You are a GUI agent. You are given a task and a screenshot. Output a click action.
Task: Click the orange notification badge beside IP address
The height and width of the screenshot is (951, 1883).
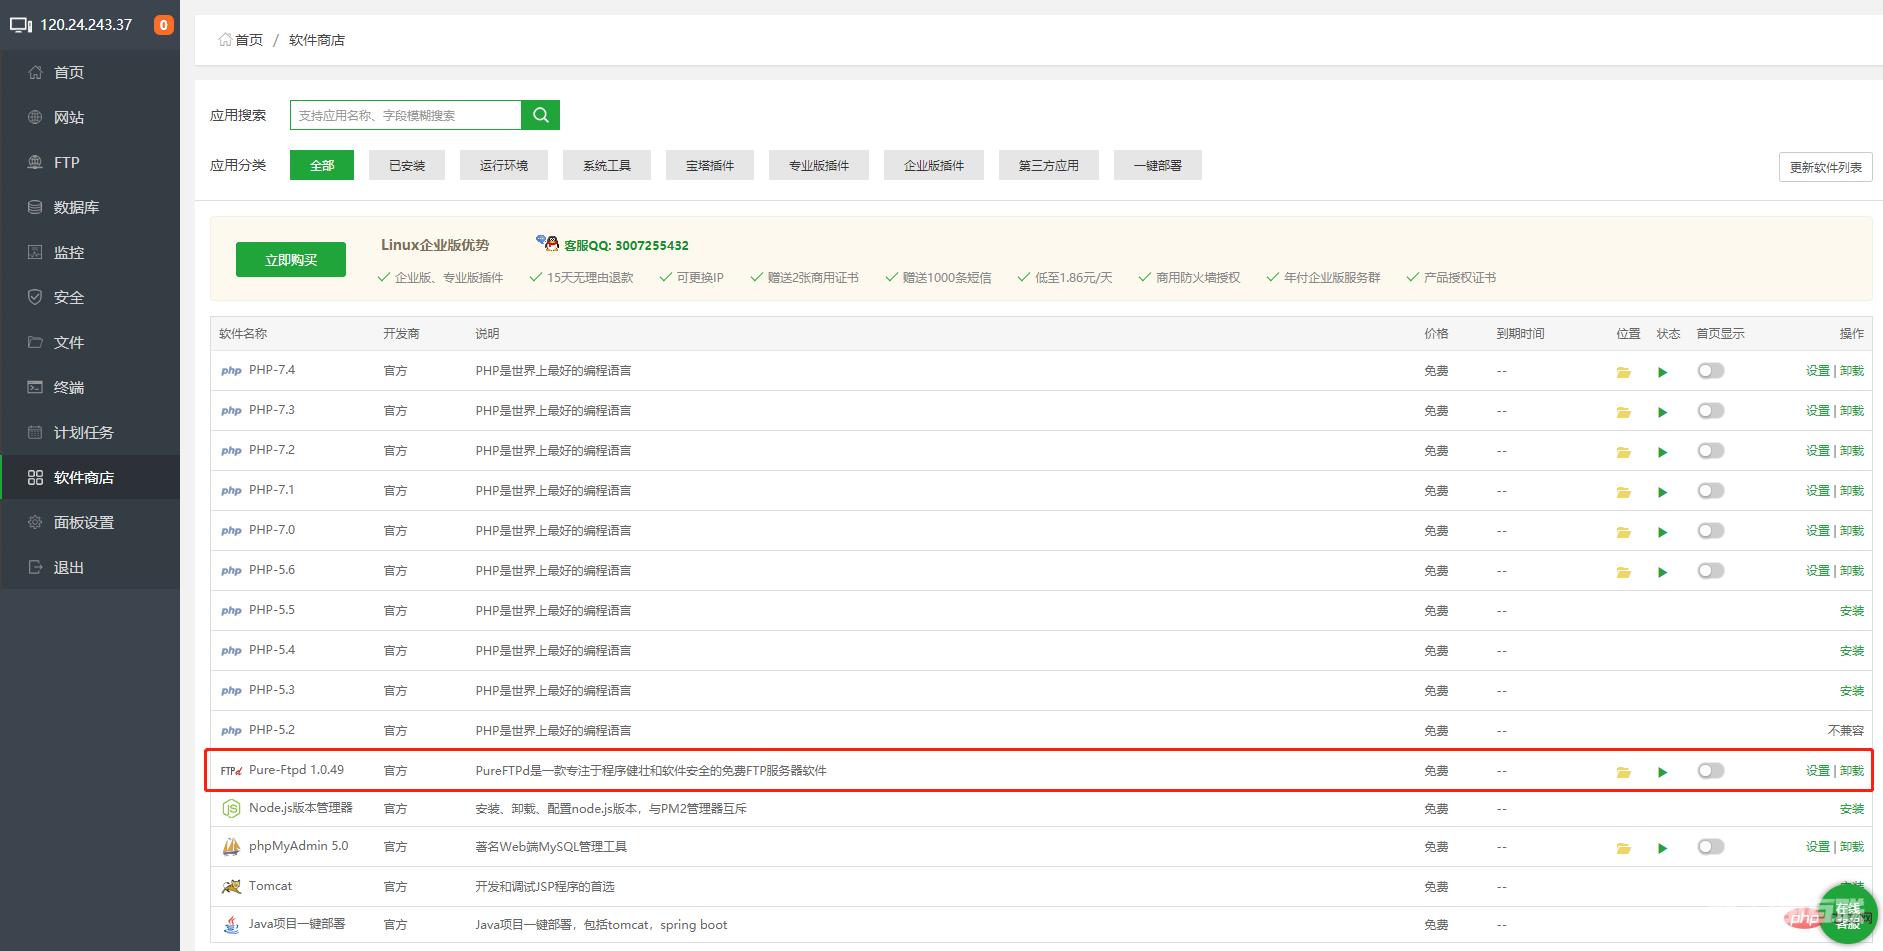(x=163, y=25)
